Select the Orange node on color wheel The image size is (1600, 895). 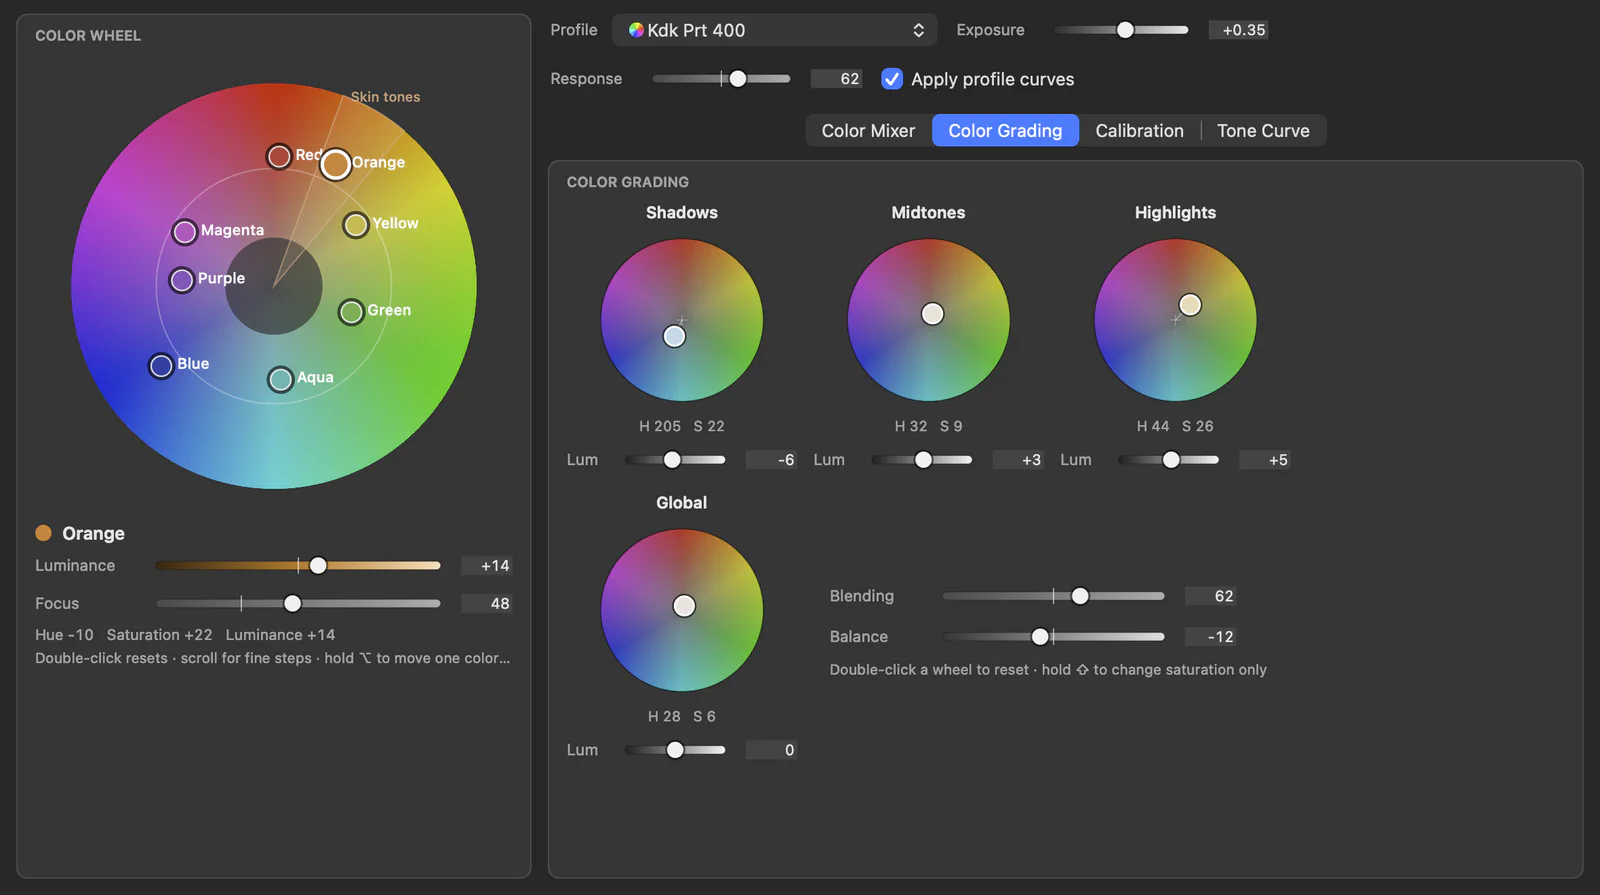pyautogui.click(x=336, y=164)
